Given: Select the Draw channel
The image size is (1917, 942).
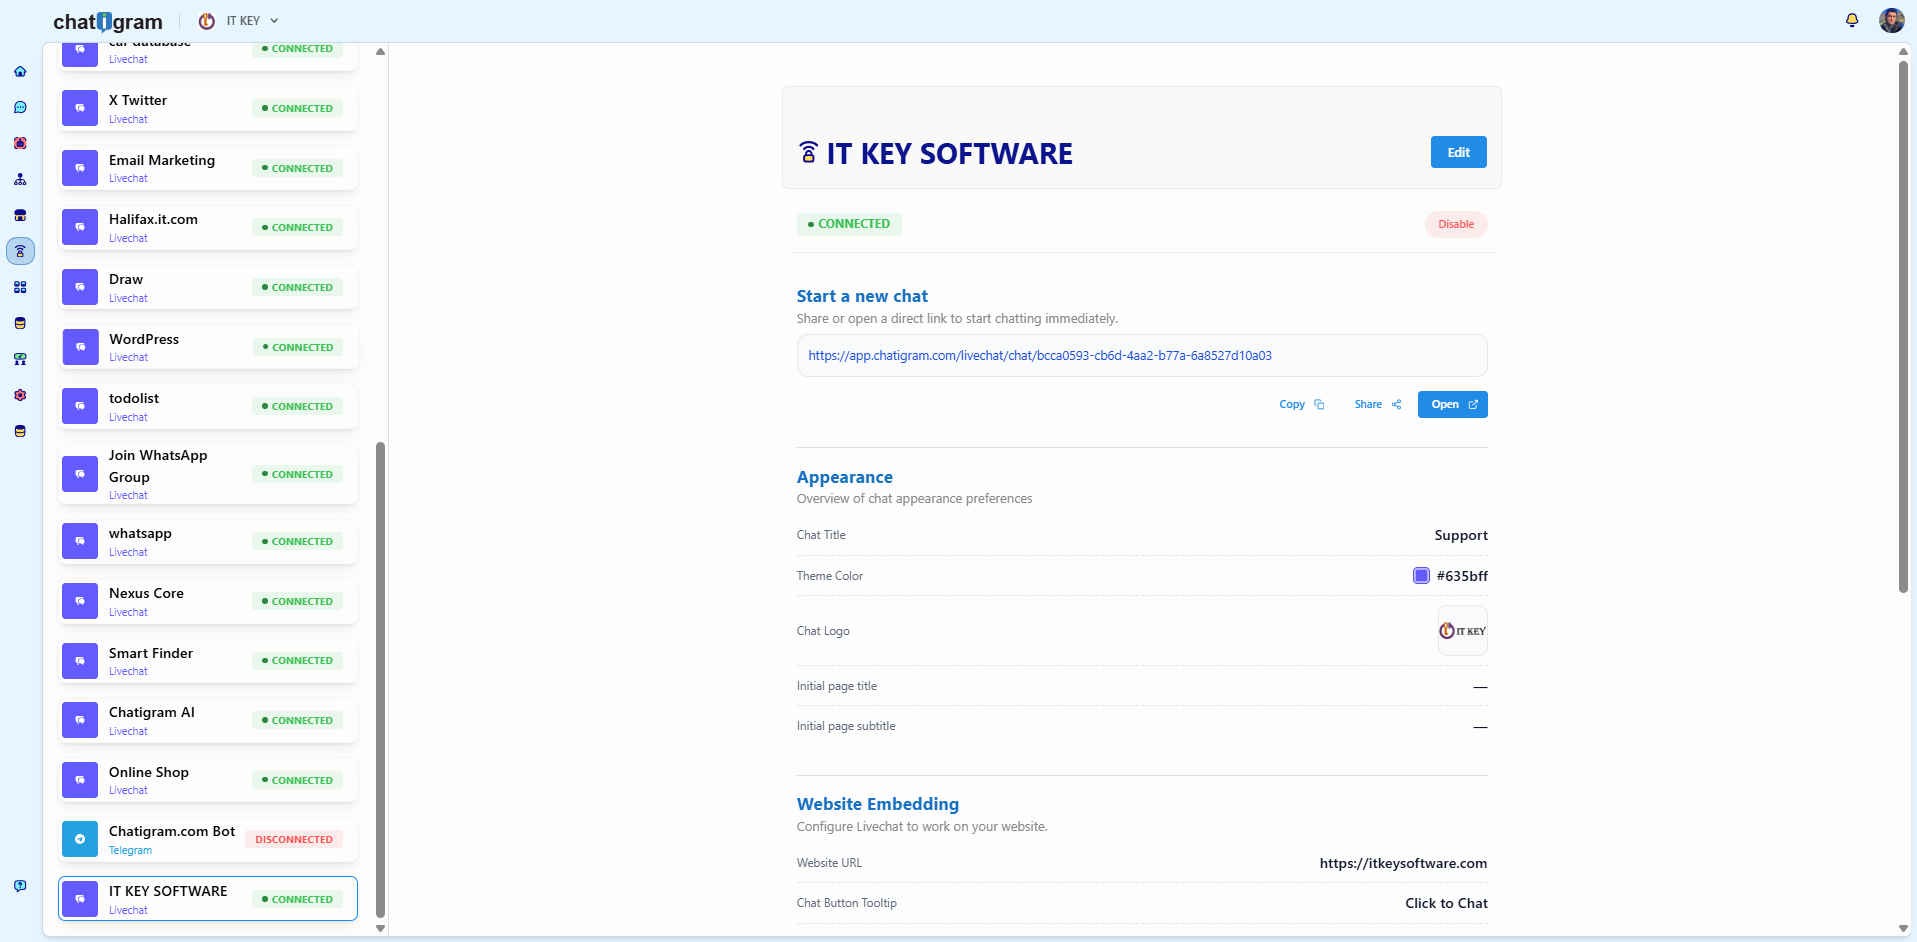Looking at the screenshot, I should [x=208, y=288].
